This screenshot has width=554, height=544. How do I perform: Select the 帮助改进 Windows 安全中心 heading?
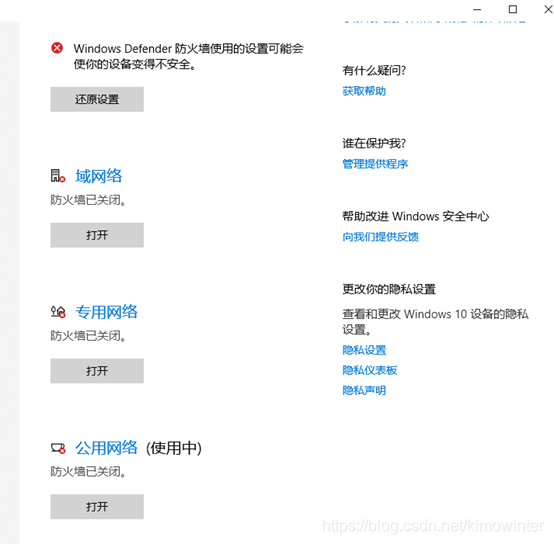pyautogui.click(x=416, y=216)
